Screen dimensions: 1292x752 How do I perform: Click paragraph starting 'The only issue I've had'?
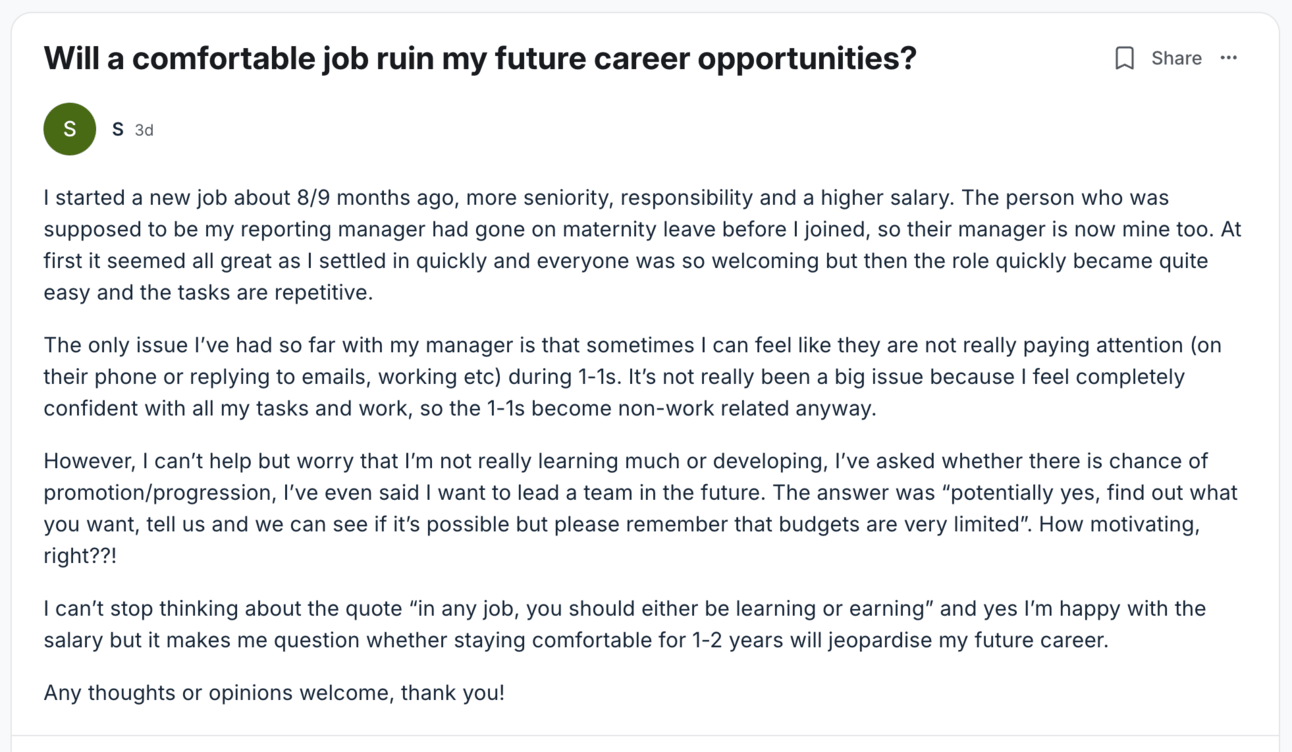coord(632,377)
